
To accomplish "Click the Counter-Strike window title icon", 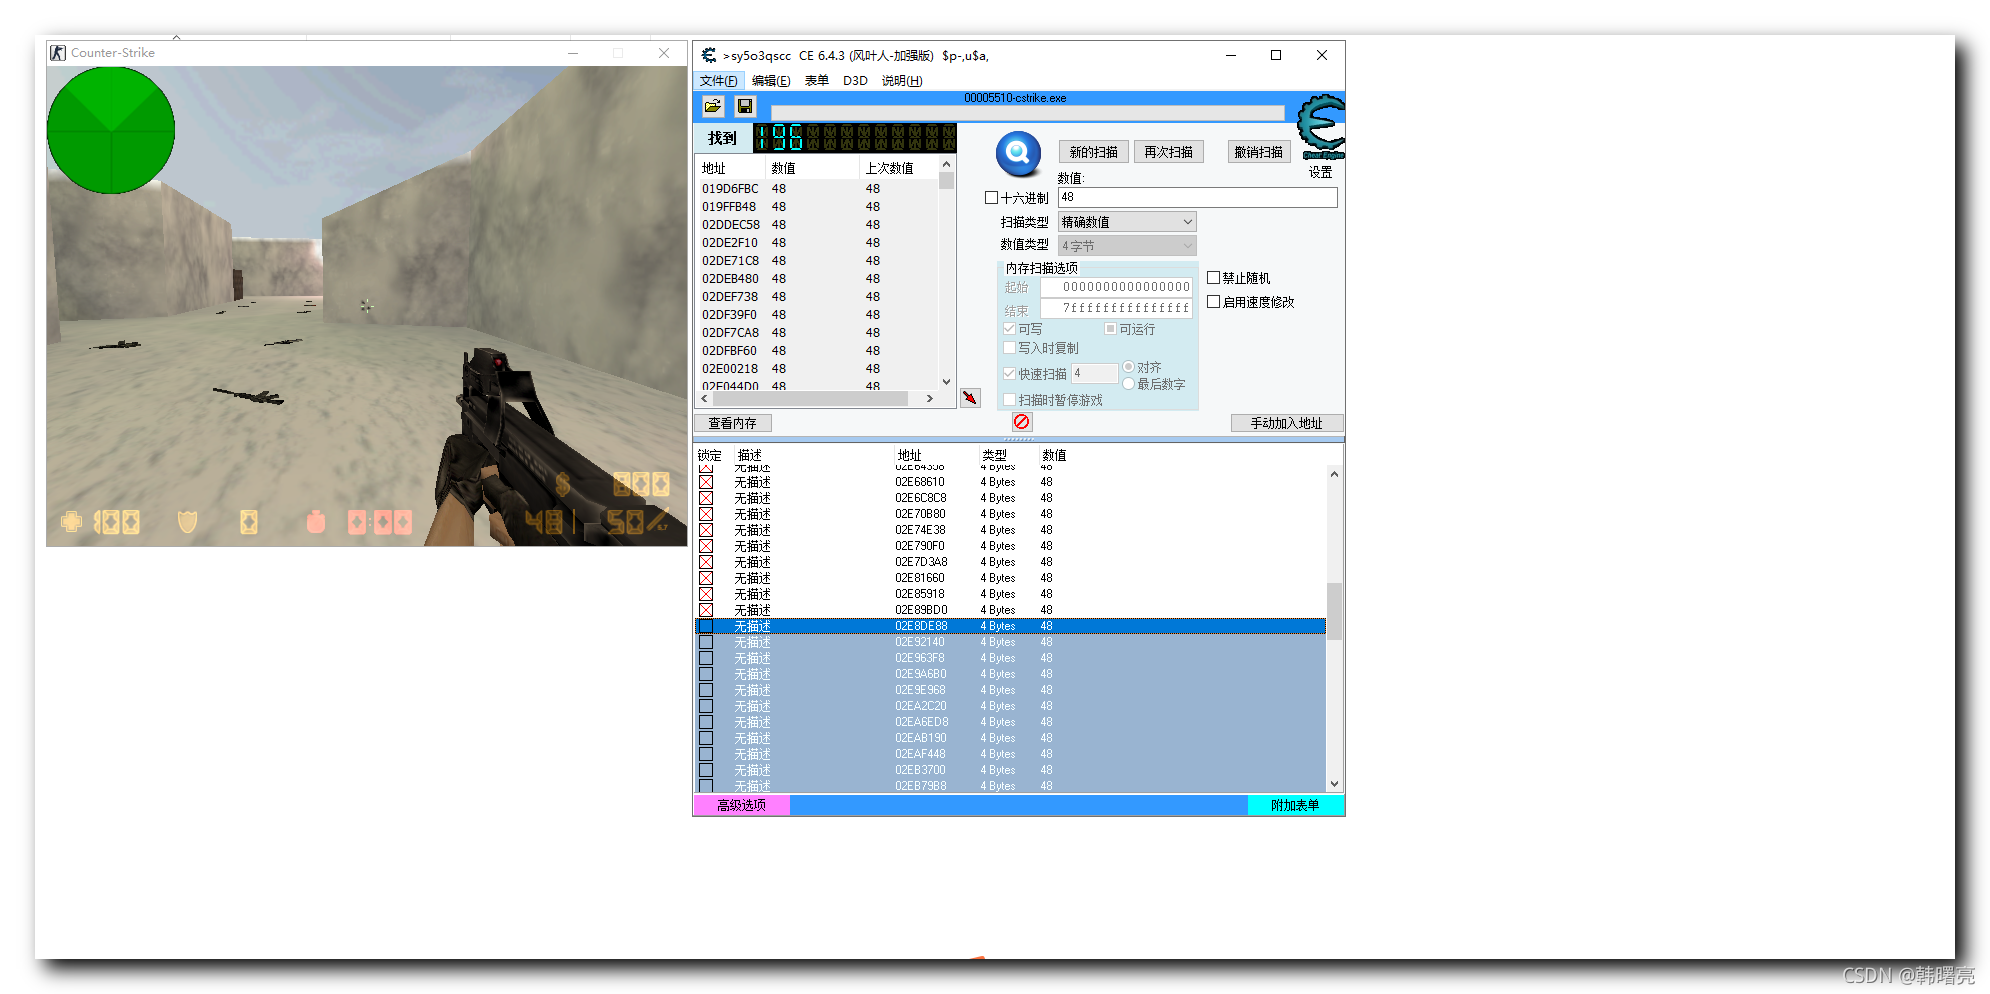I will click(x=58, y=53).
